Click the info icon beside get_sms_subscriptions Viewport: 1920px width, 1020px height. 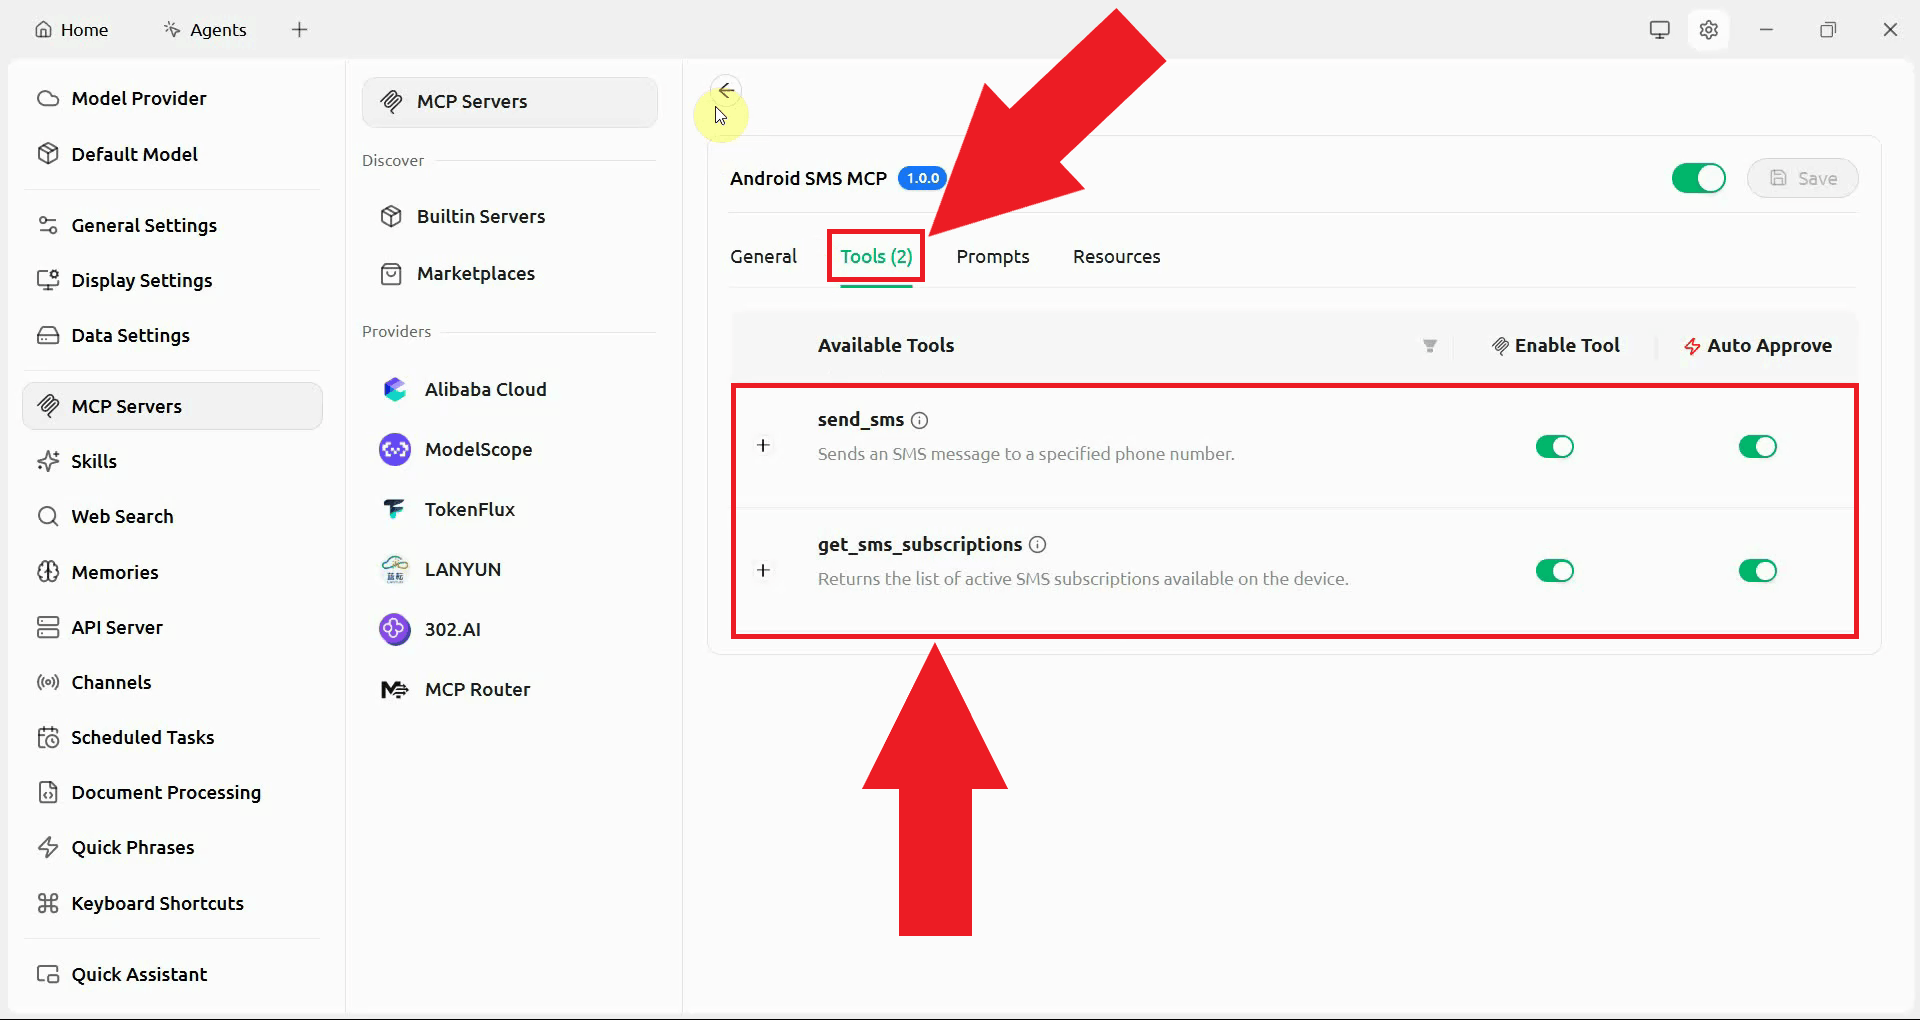click(1038, 545)
